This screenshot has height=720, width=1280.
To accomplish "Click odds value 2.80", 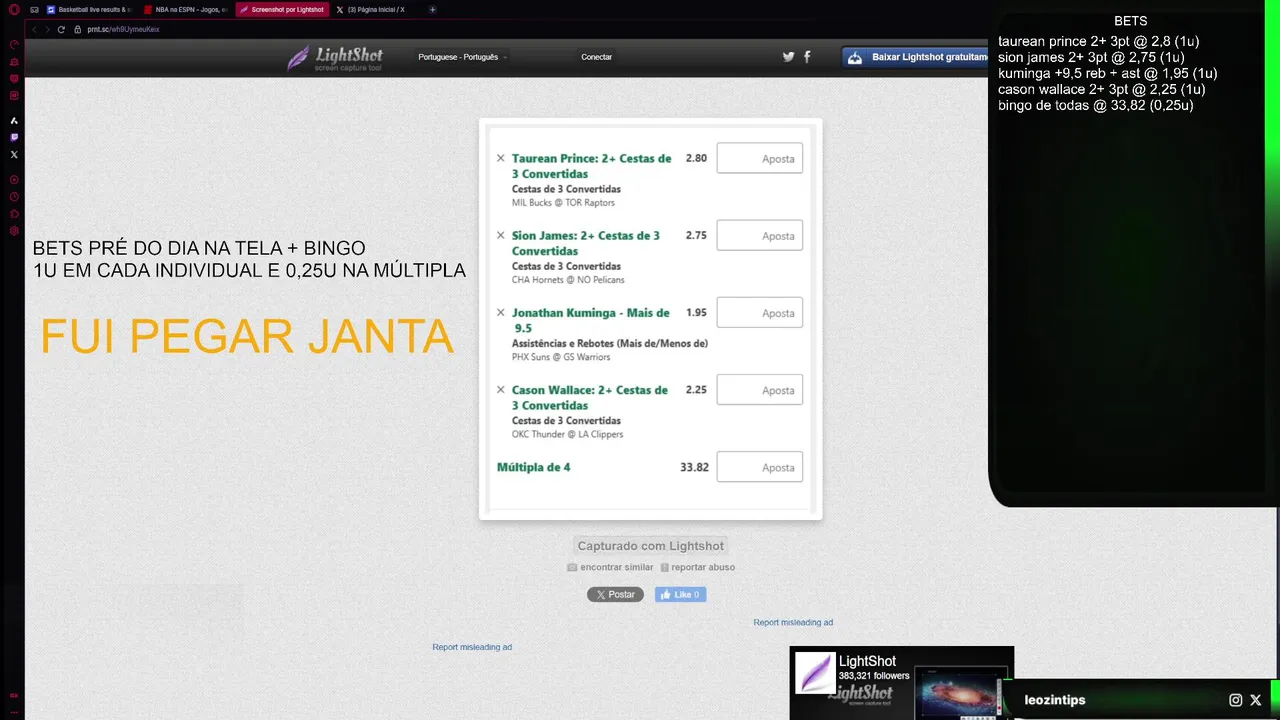I will 696,158.
